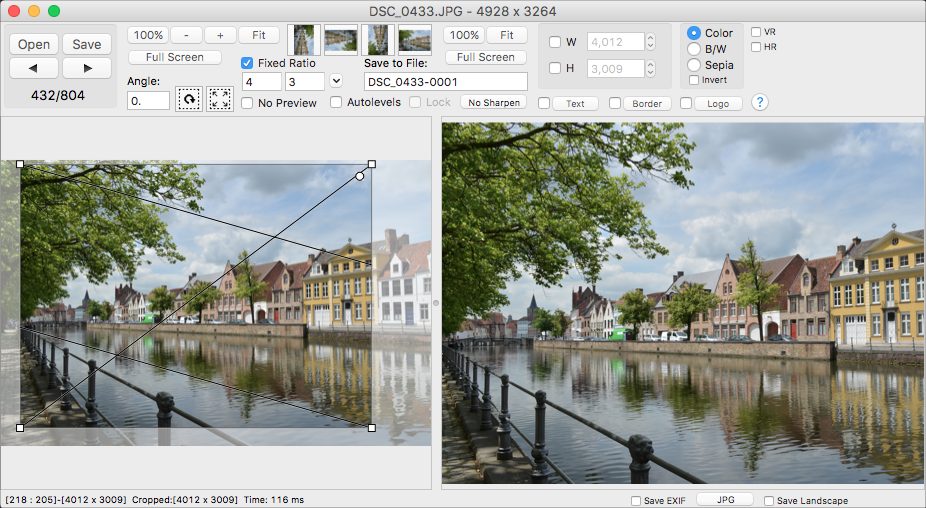Click the bottom-left crop handle
Screen dimensions: 926x508
[20, 428]
